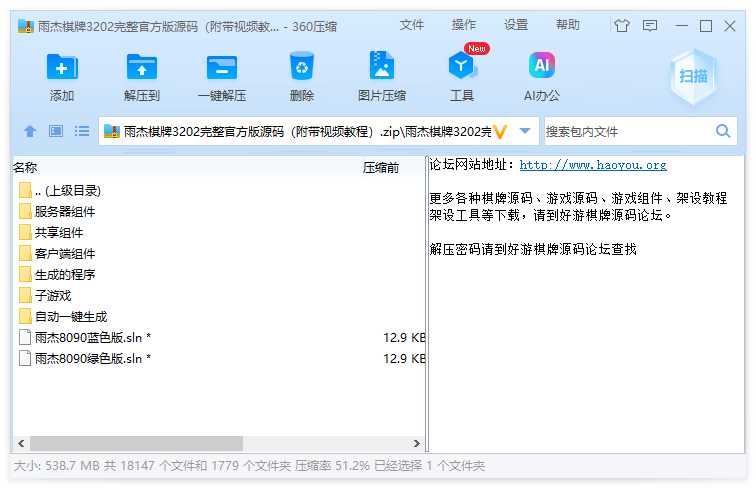Click the scrollbar right arrow
Image resolution: width=756 pixels, height=488 pixels.
pos(416,443)
